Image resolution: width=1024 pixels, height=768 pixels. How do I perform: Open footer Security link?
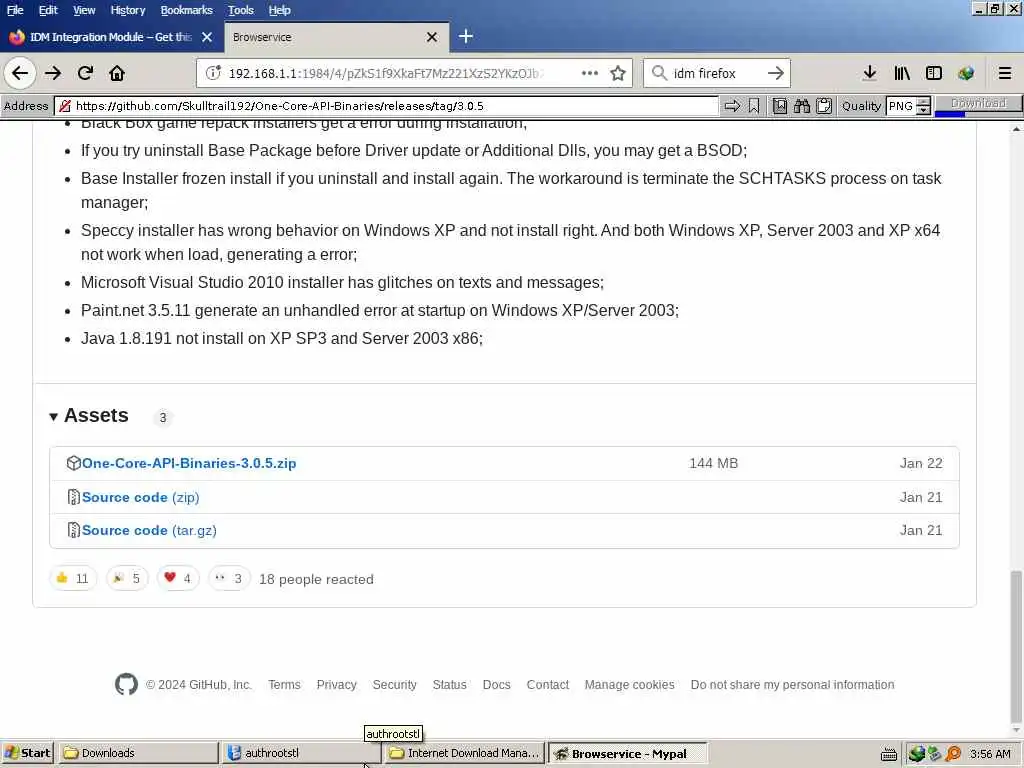(394, 684)
